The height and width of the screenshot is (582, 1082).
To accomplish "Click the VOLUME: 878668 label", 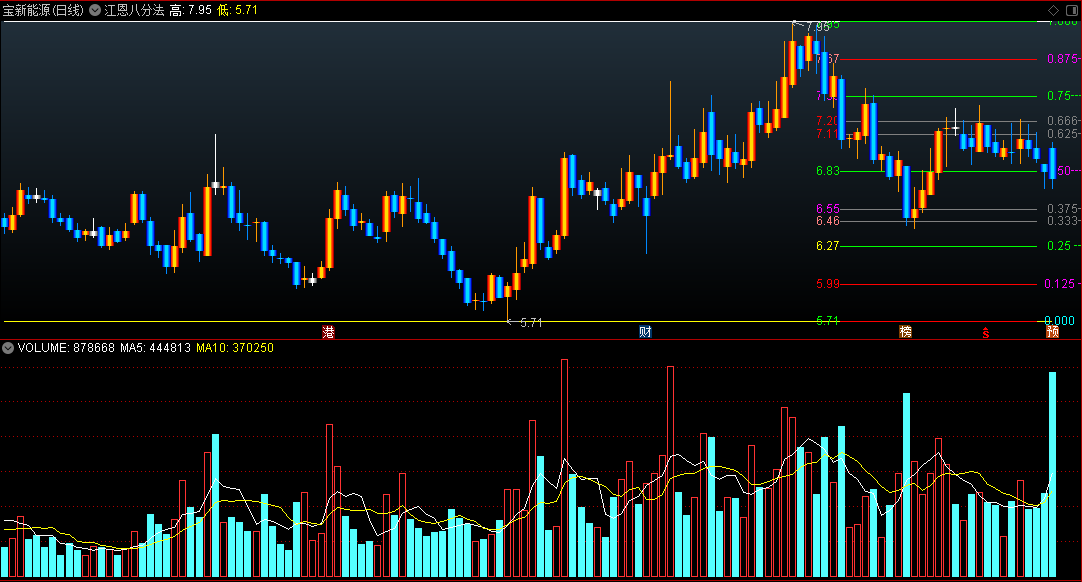I will tap(66, 348).
